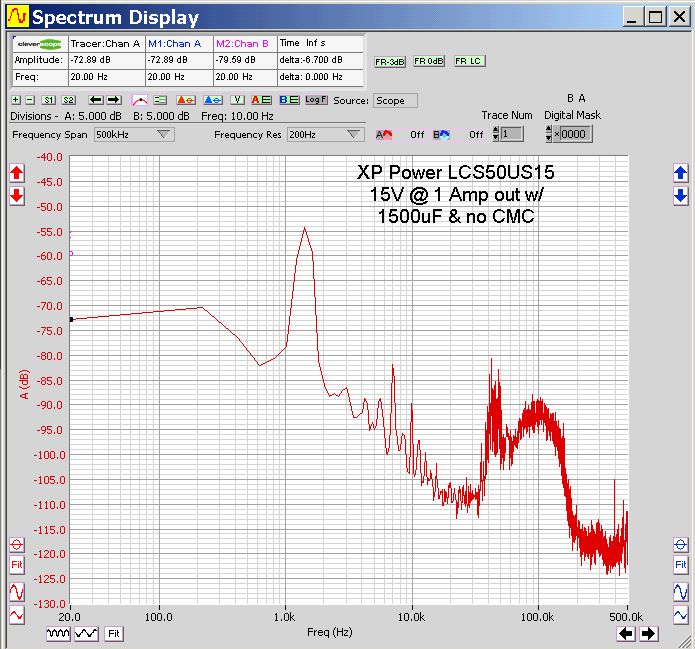This screenshot has height=649, width=695.
Task: Increment the Trace Num stepper
Action: point(496,131)
